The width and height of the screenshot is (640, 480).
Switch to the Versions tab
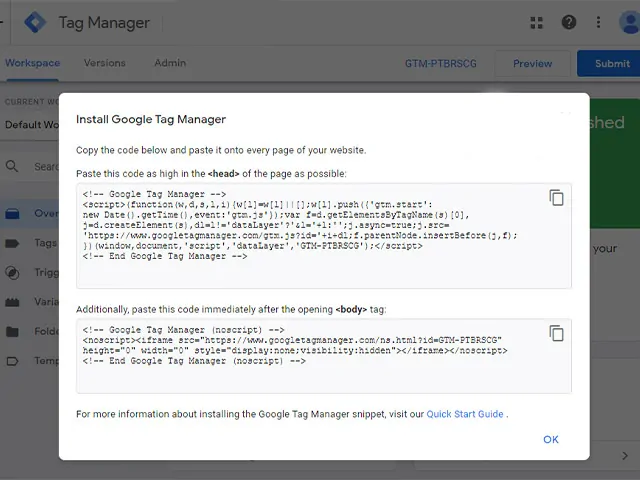[x=105, y=63]
